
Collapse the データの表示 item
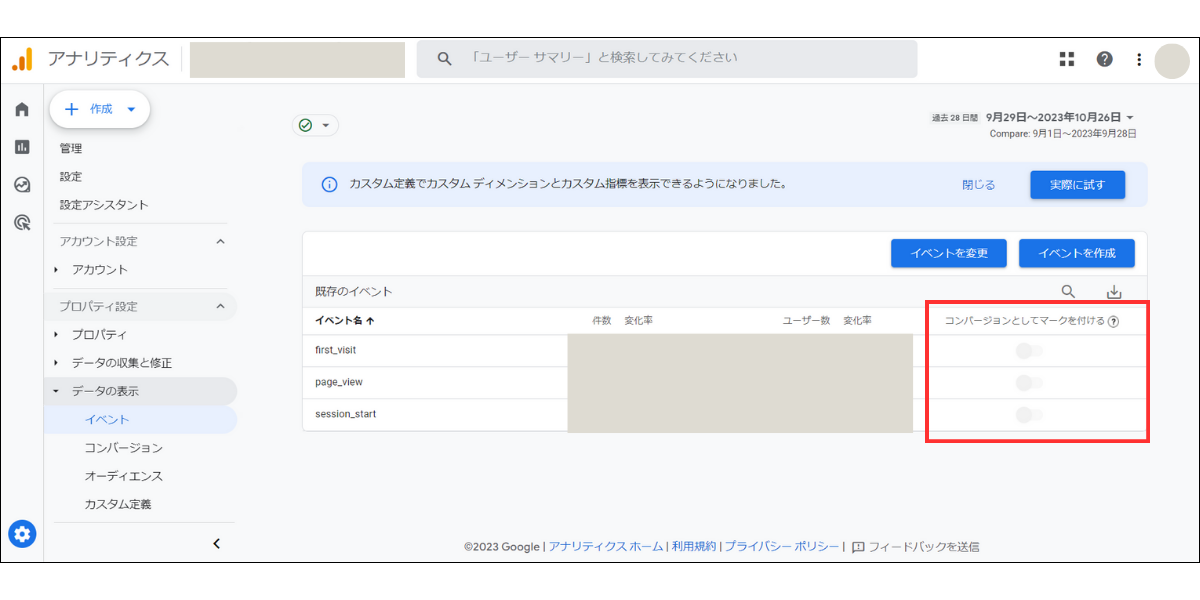(56, 391)
